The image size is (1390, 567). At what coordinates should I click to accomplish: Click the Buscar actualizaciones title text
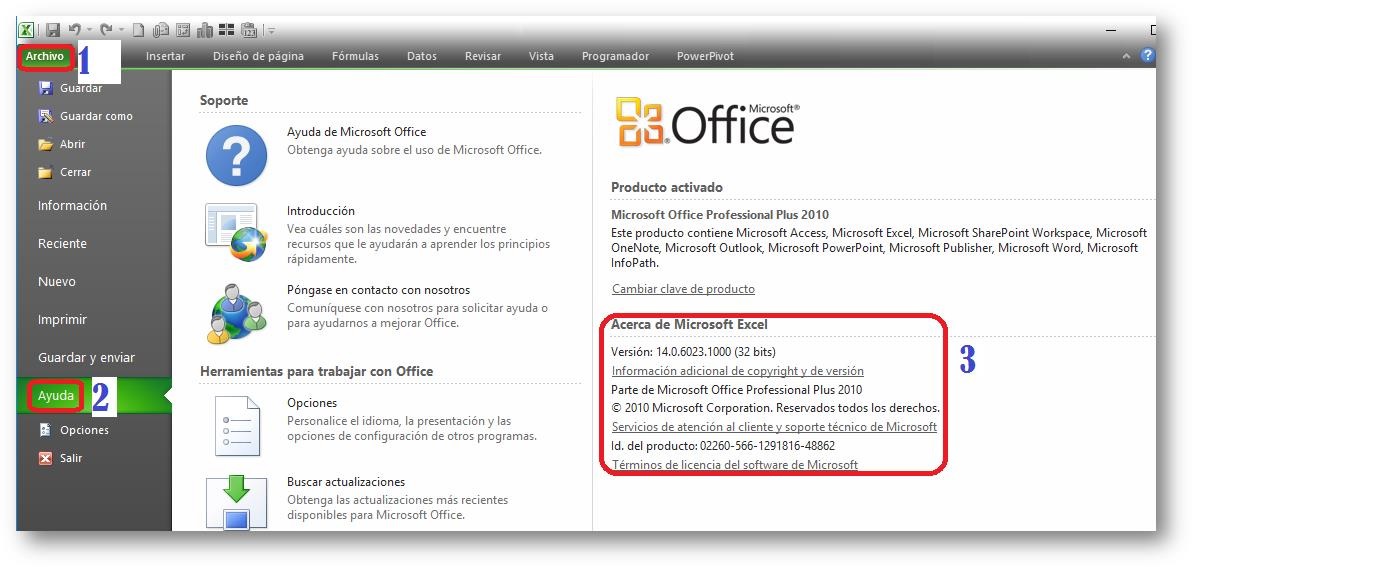[346, 482]
